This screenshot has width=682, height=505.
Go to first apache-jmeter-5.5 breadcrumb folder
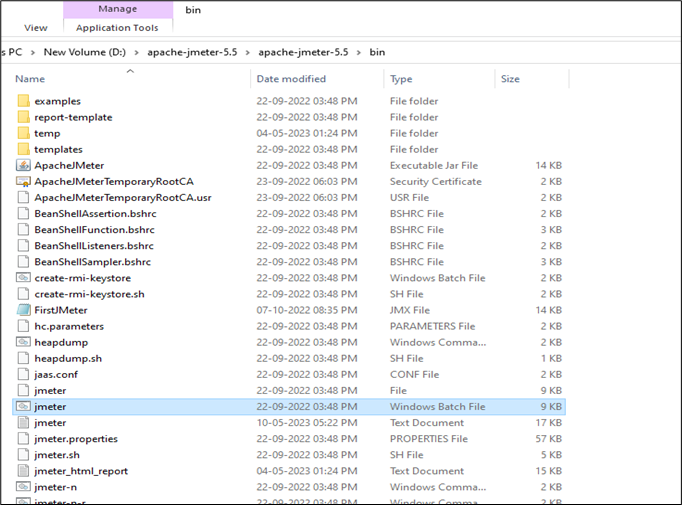click(192, 52)
